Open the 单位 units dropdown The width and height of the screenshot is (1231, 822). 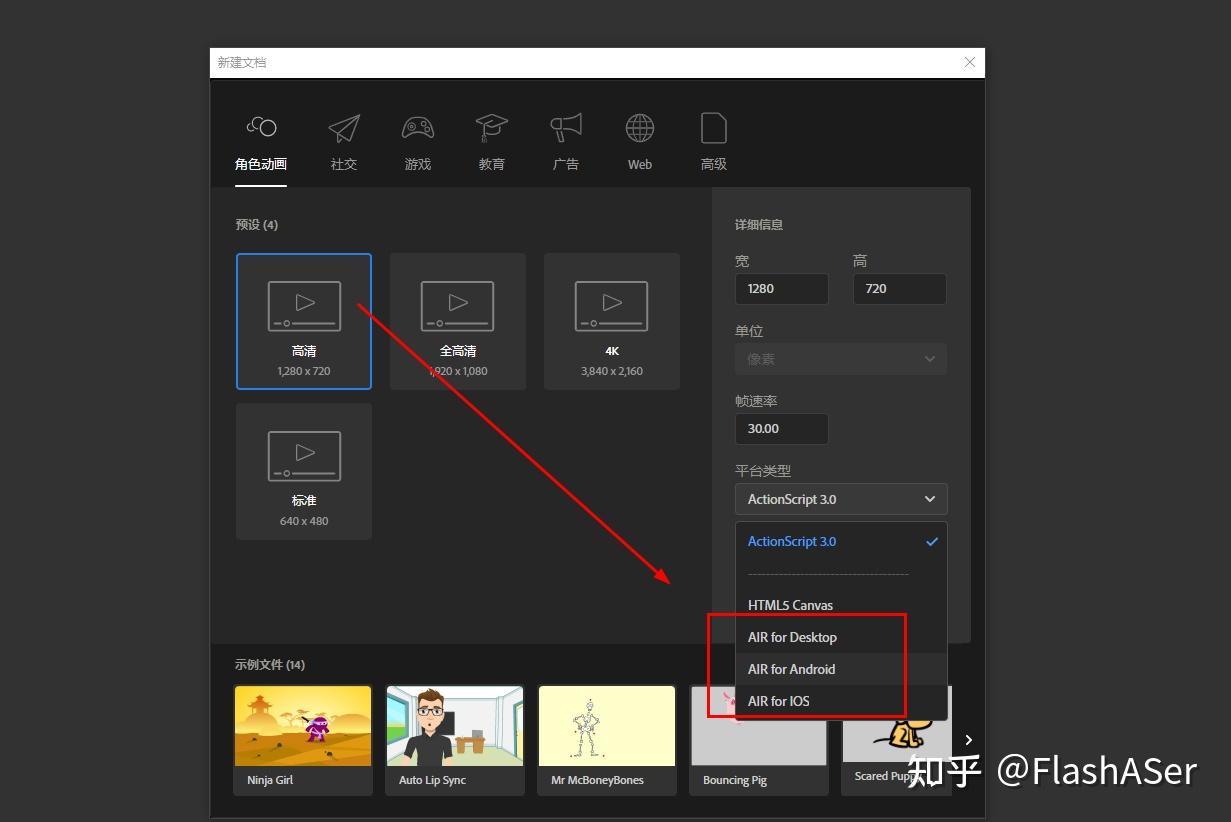point(841,359)
